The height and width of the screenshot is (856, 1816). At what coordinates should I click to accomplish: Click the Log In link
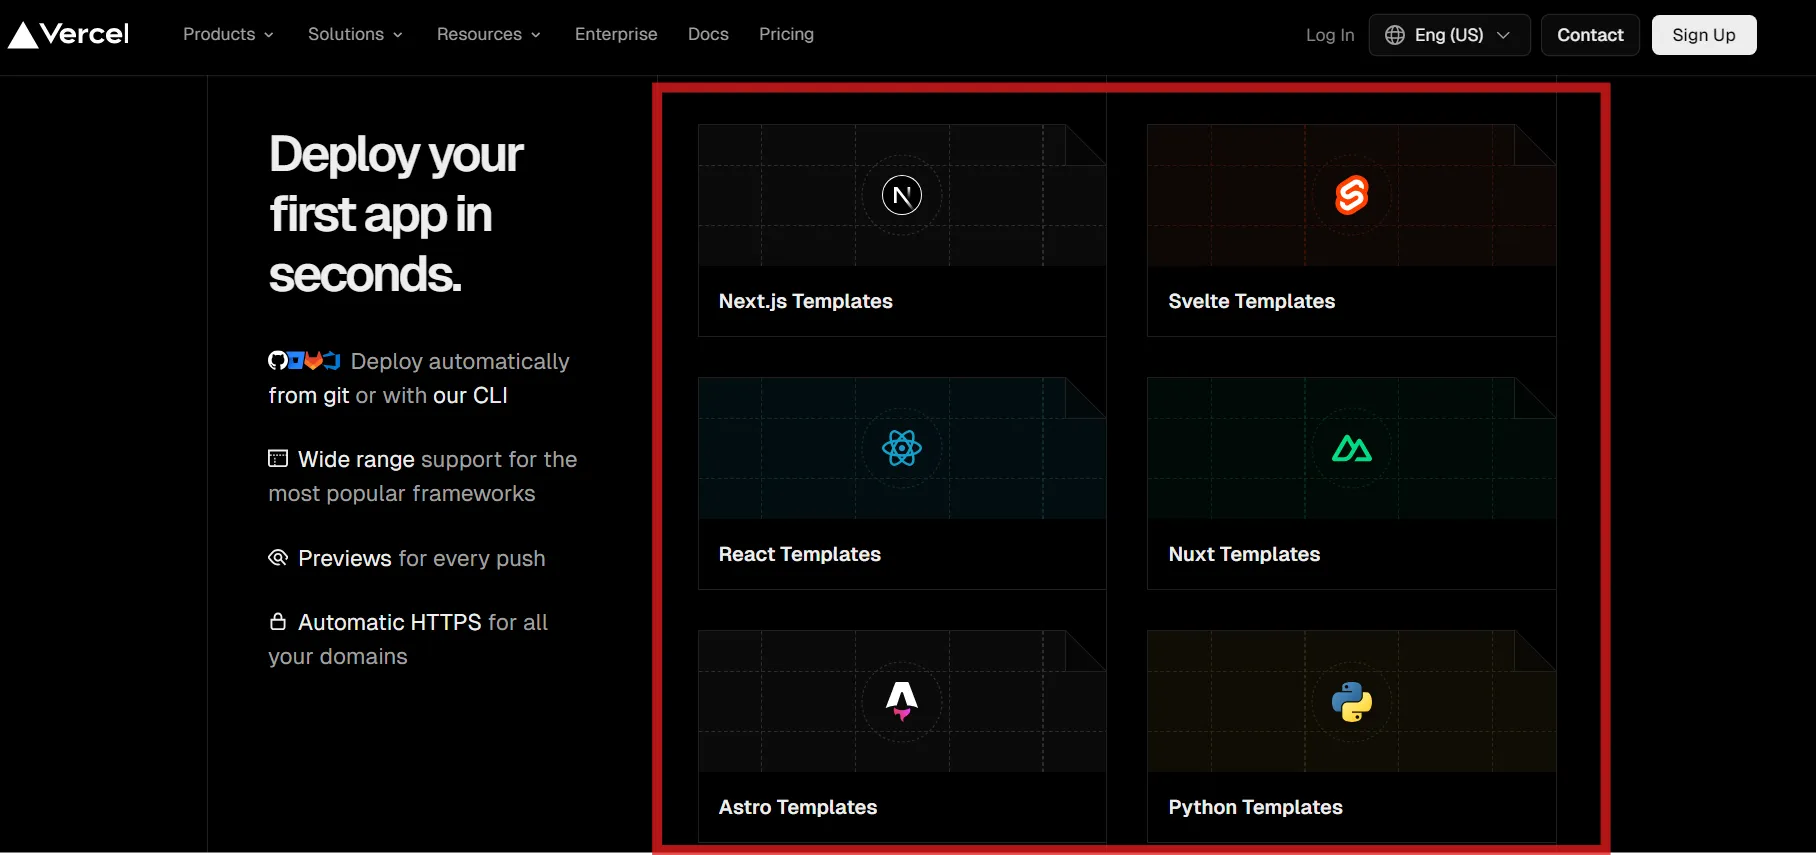point(1329,35)
